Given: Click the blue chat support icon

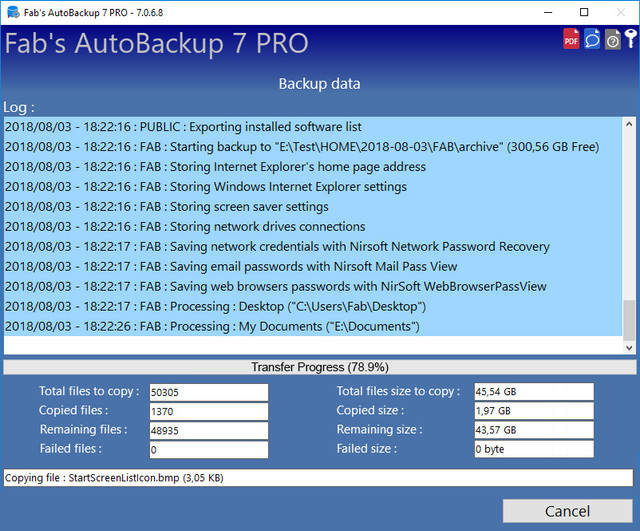Looking at the screenshot, I should pyautogui.click(x=592, y=39).
